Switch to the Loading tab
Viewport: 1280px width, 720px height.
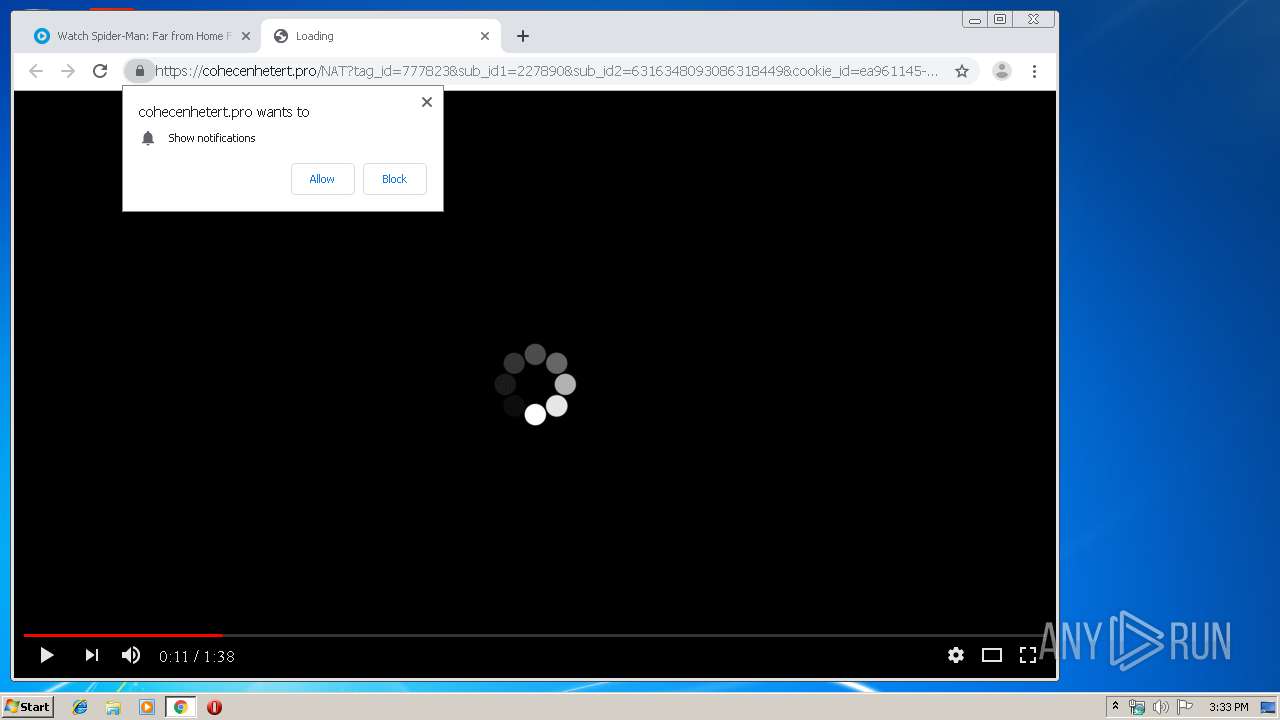(x=381, y=36)
